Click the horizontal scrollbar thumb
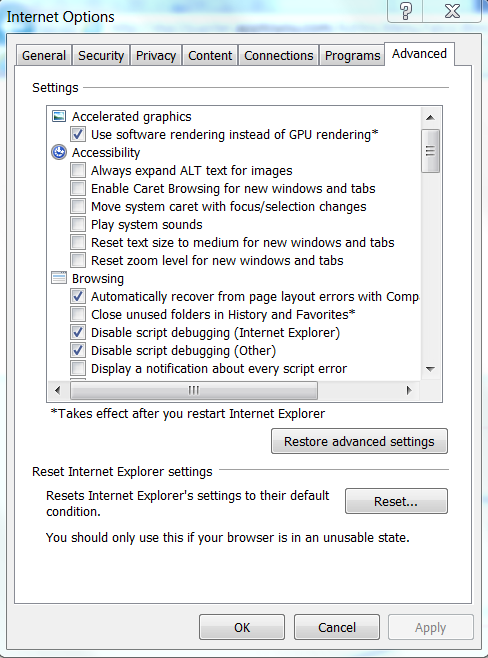This screenshot has height=658, width=488. click(194, 391)
